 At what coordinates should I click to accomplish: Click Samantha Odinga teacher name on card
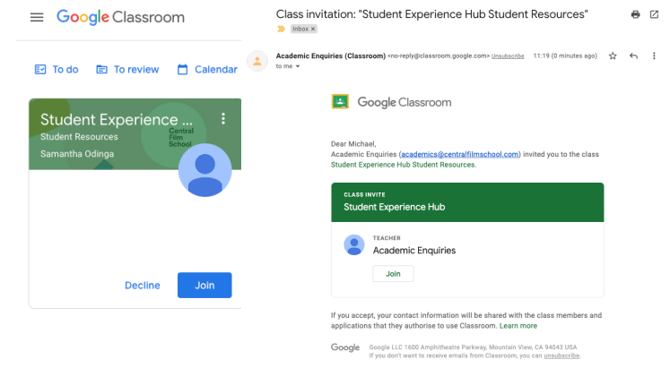coord(77,154)
